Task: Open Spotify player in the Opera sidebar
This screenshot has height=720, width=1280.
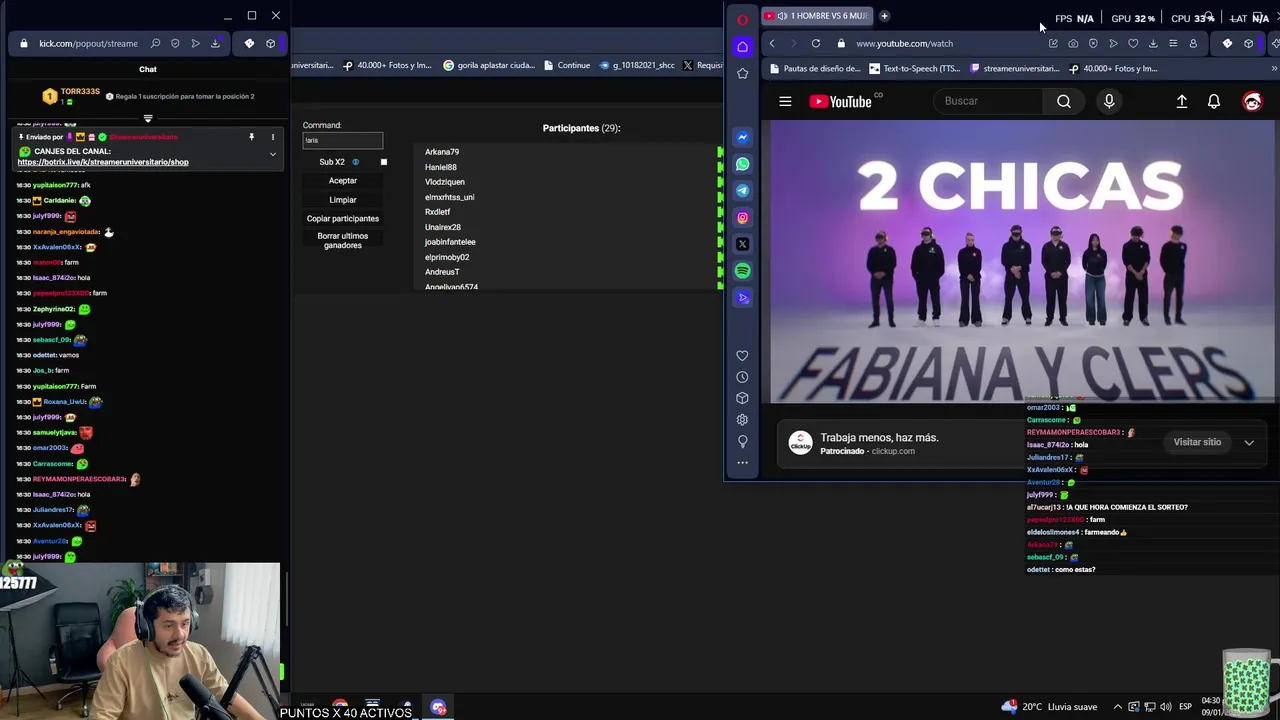Action: click(x=742, y=271)
